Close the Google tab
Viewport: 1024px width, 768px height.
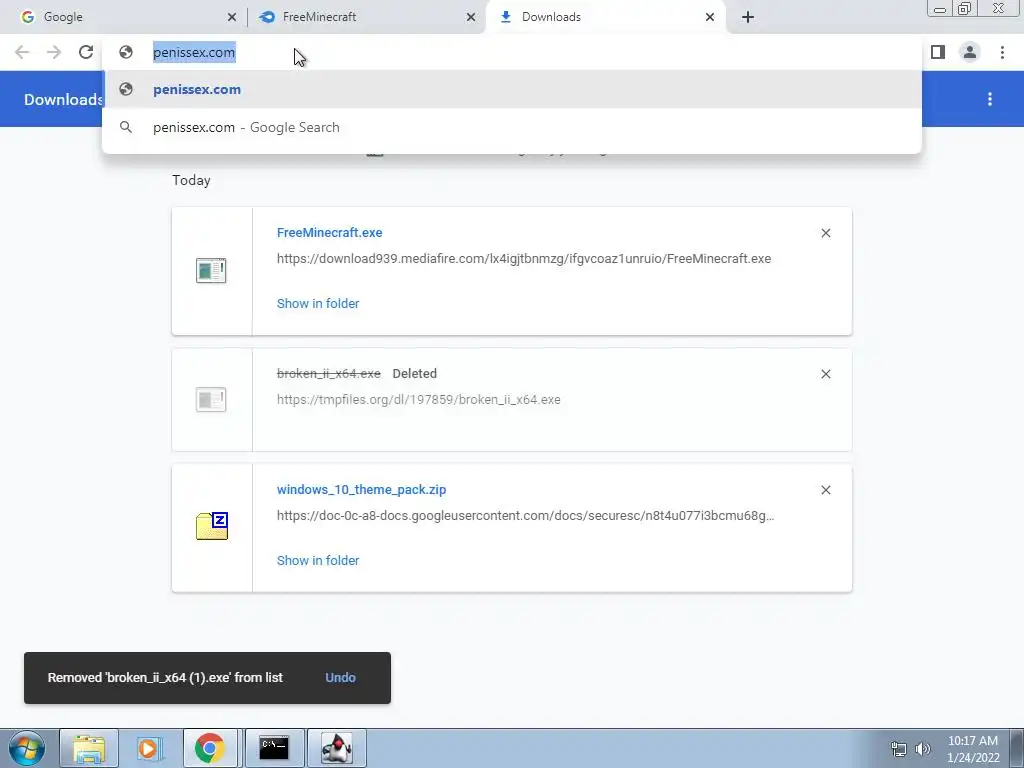point(232,17)
